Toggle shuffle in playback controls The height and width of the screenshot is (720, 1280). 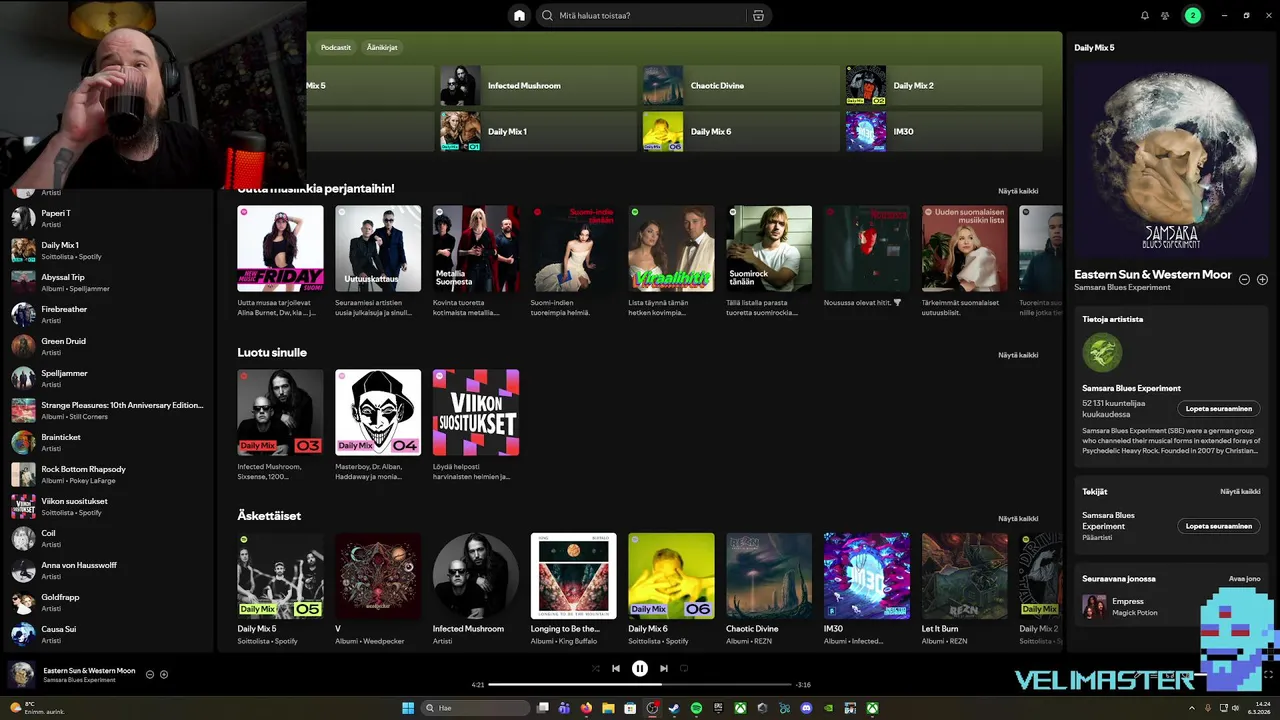click(595, 668)
